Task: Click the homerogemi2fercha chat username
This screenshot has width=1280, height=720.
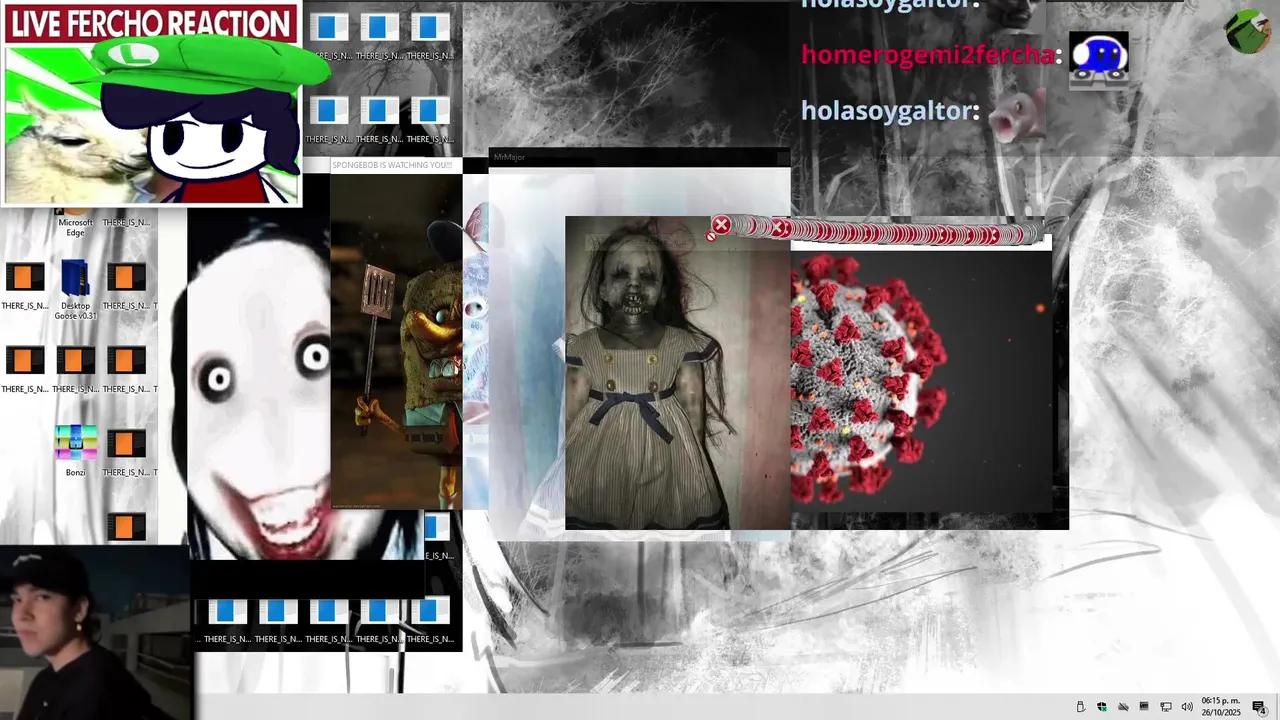Action: [928, 54]
